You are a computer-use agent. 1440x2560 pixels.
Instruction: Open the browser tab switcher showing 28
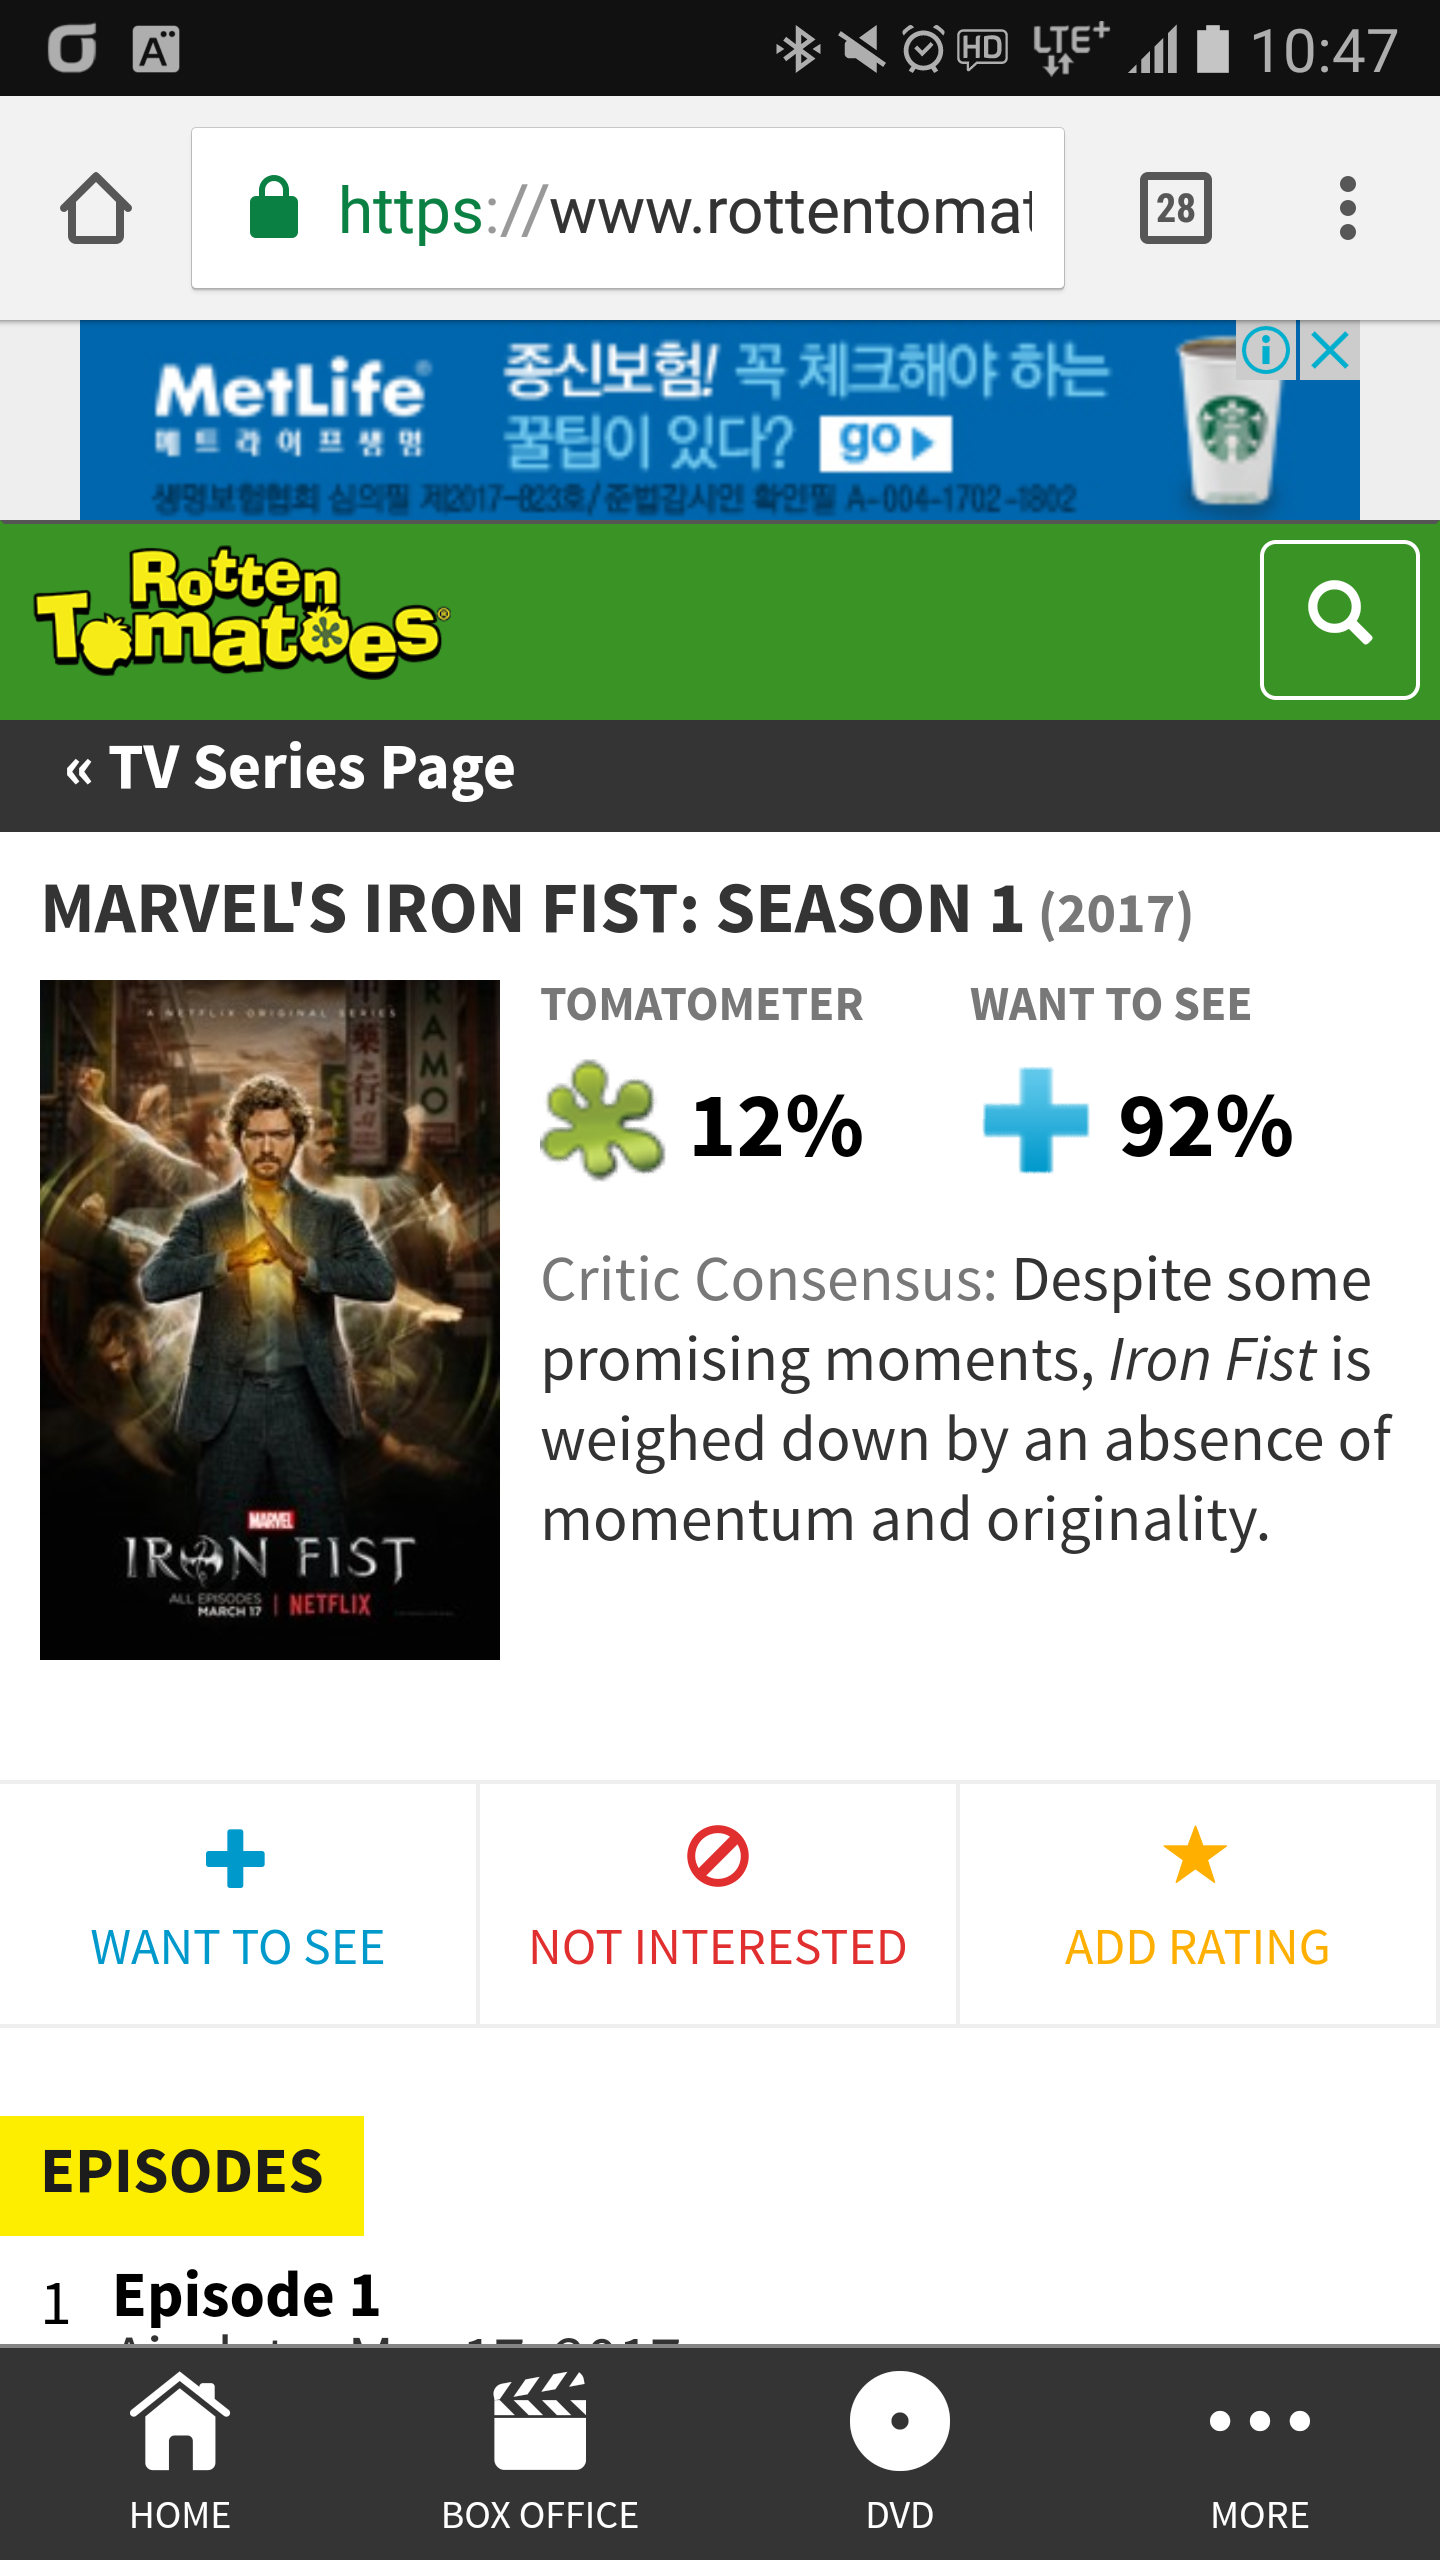coord(1175,209)
